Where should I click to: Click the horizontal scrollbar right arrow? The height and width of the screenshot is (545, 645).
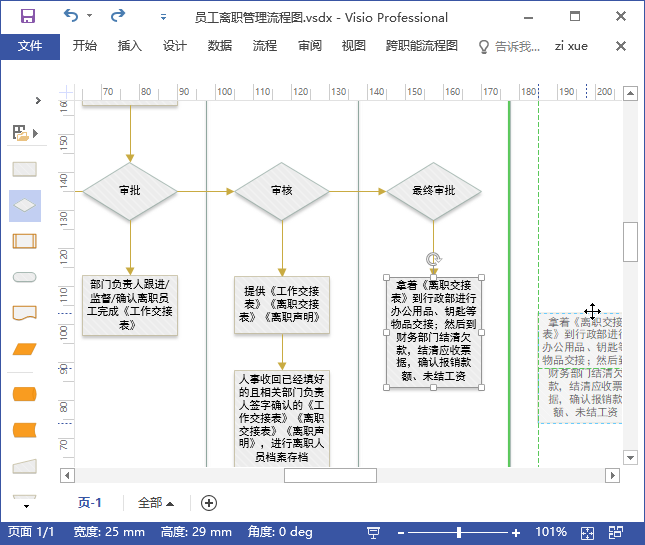coord(613,475)
